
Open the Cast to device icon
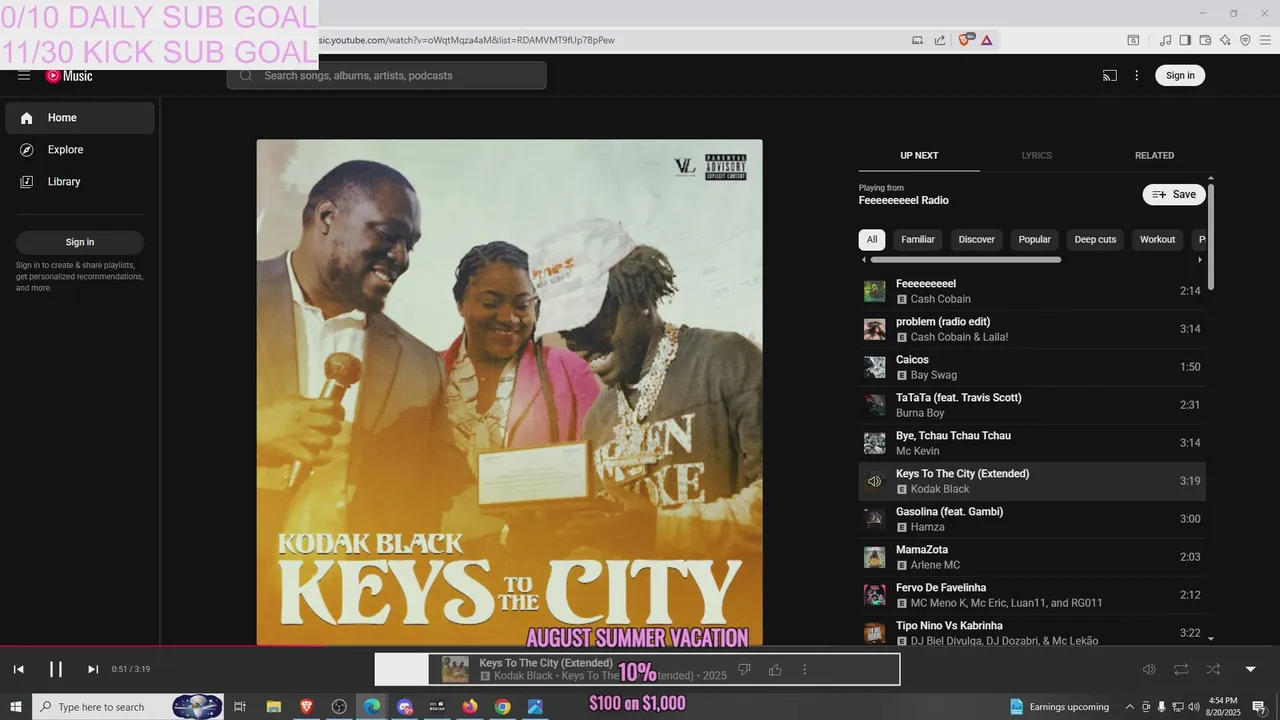(1110, 76)
